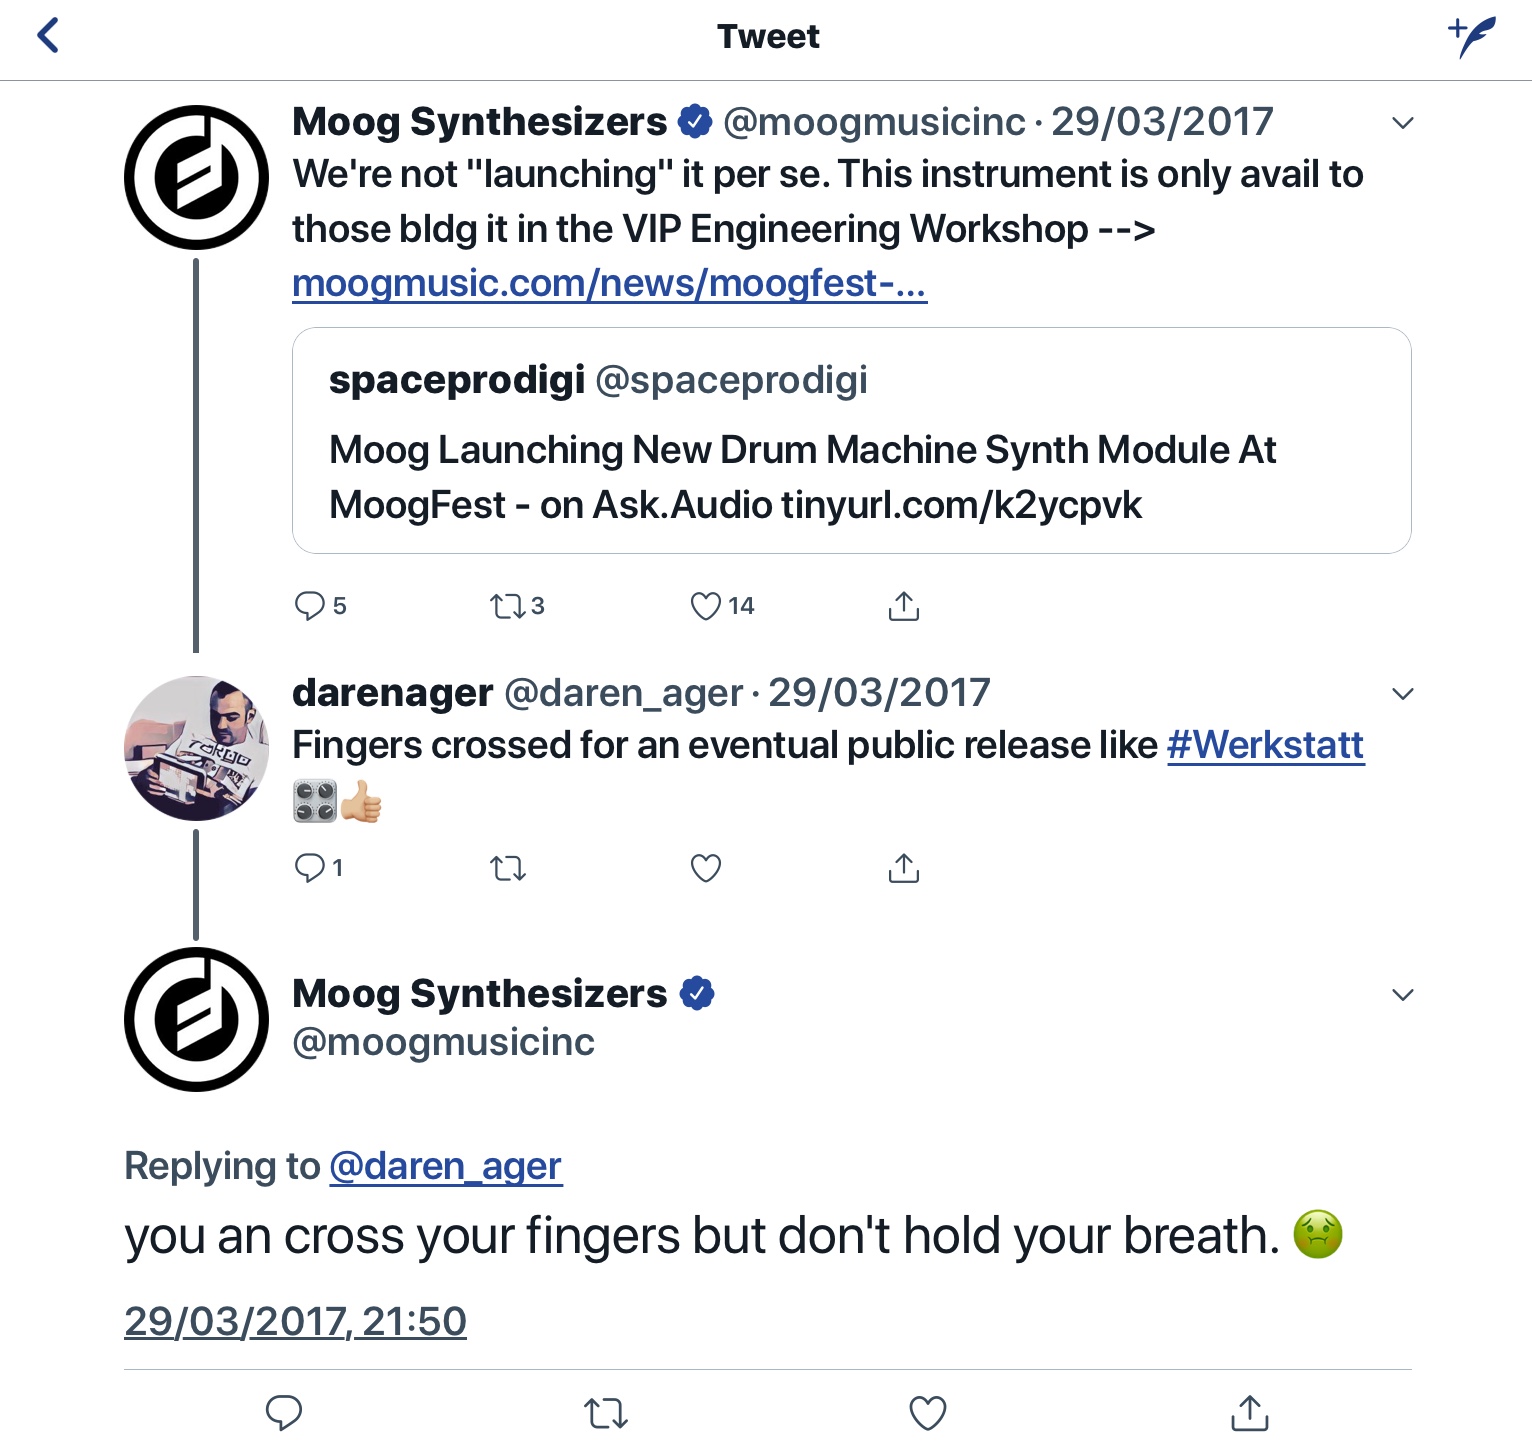This screenshot has height=1447, width=1532.
Task: Like darenager's Werkstatt tweet
Action: [x=706, y=868]
